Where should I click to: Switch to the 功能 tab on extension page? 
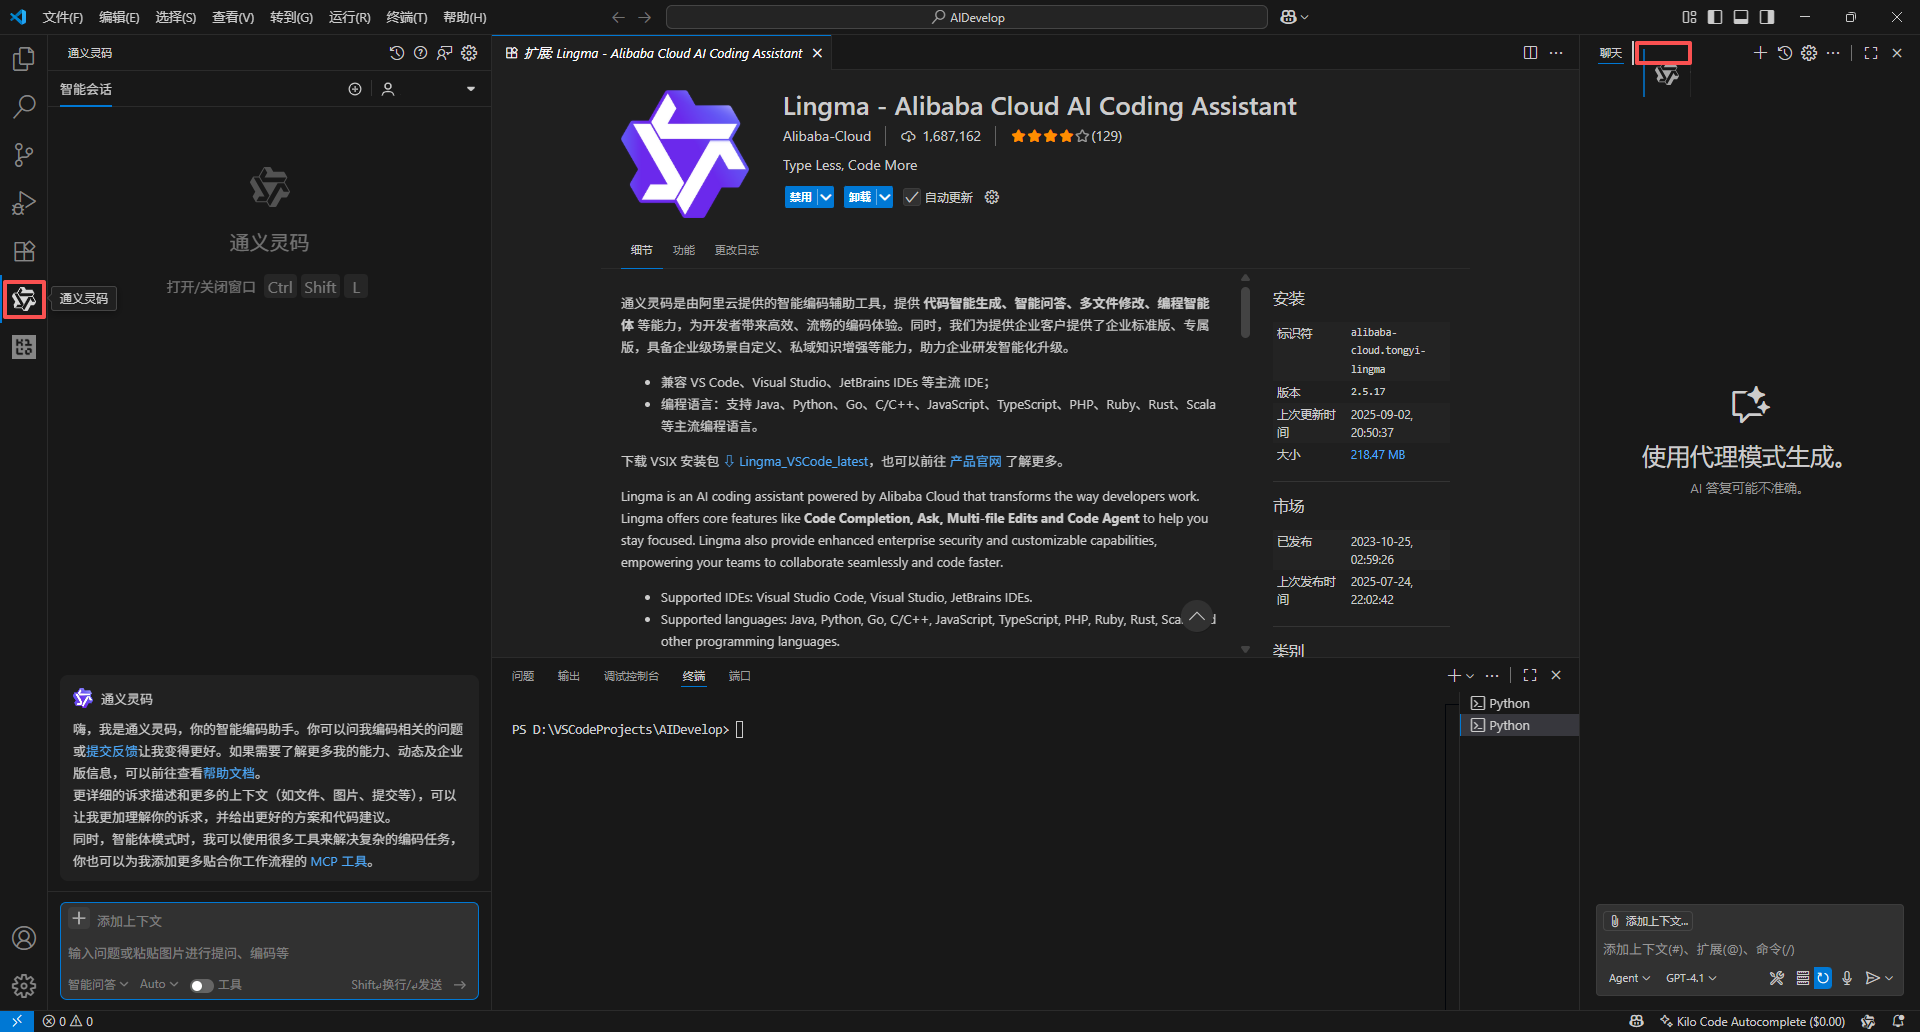point(683,250)
